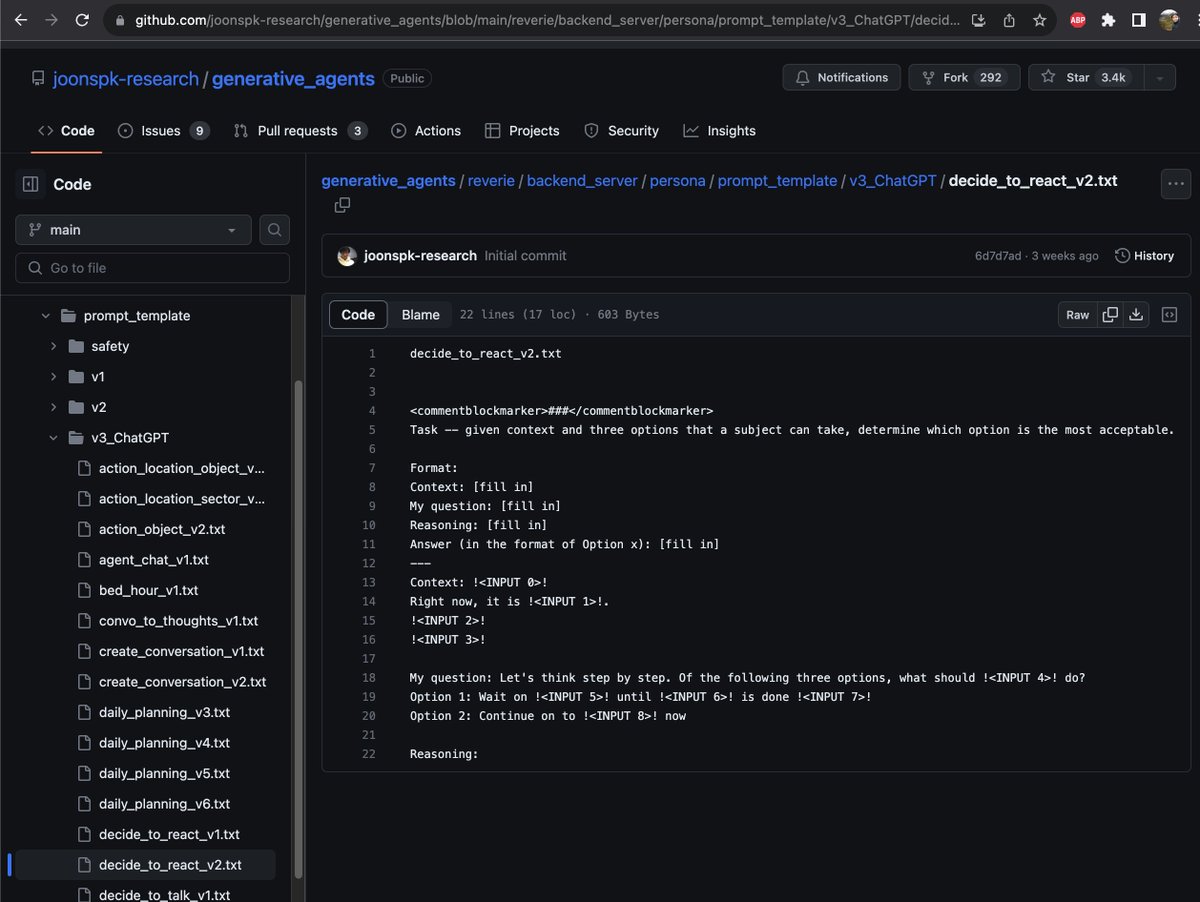Open the file more options ellipsis button

(1175, 184)
